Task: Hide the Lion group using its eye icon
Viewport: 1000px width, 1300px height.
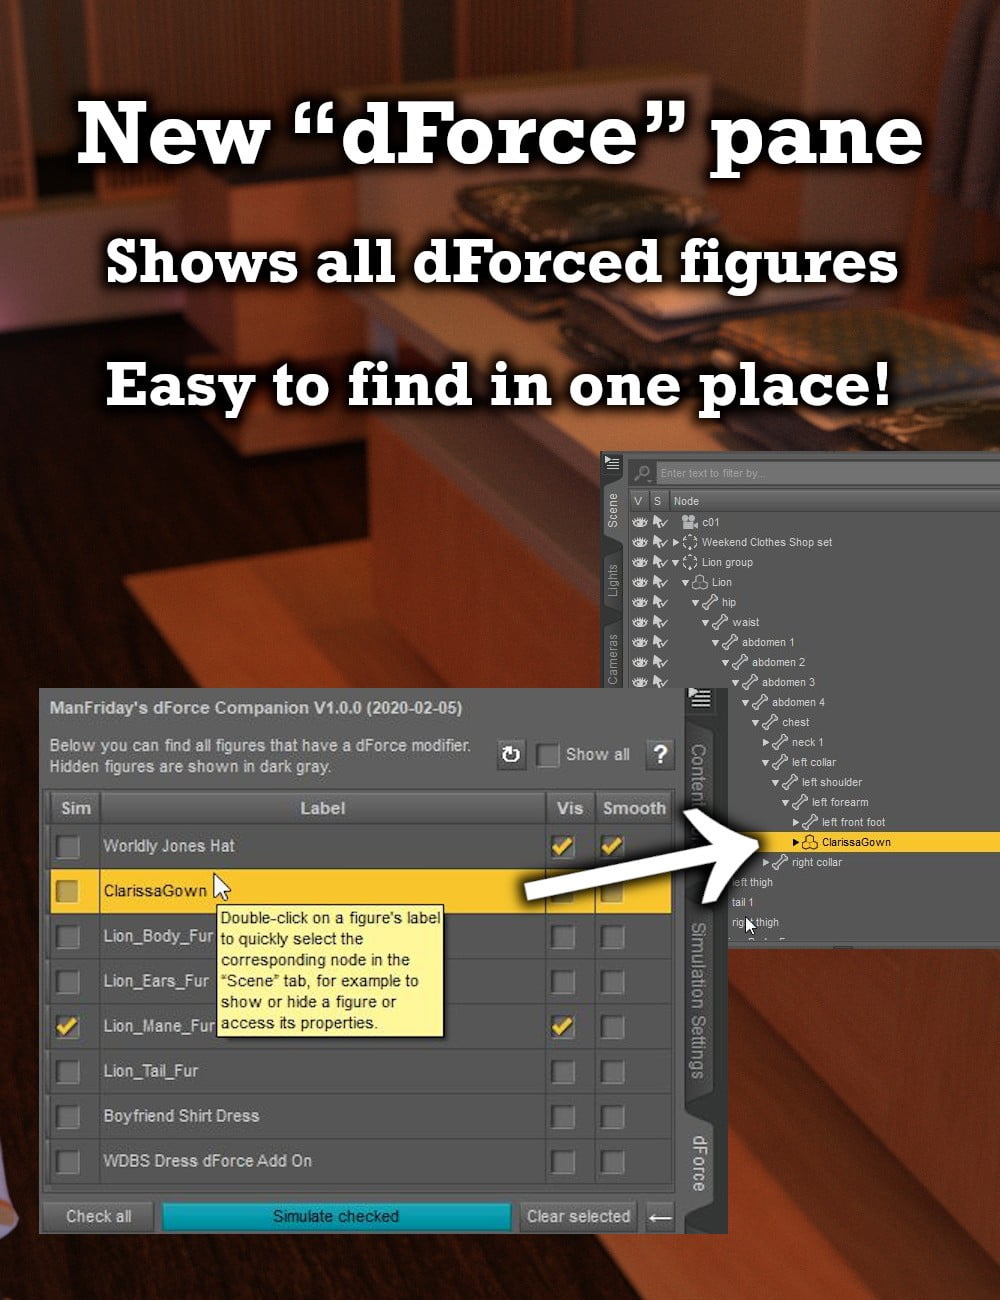Action: [640, 562]
